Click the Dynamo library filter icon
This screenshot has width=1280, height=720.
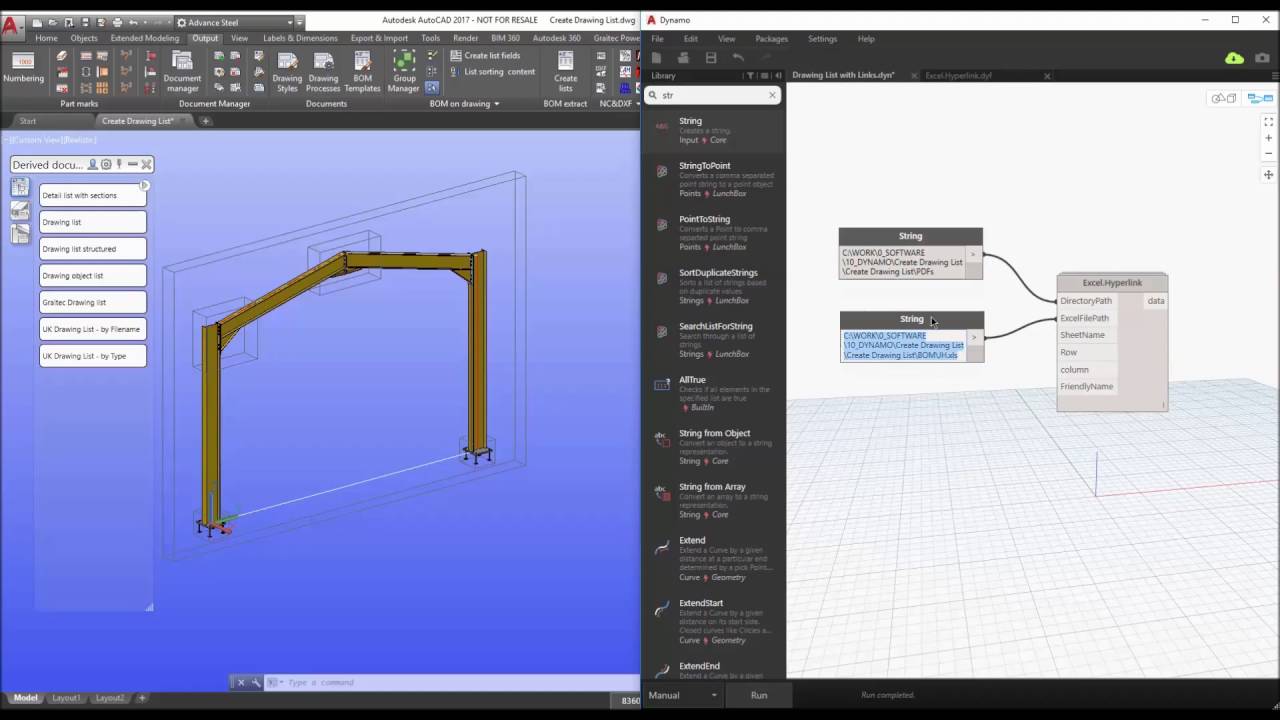[x=750, y=76]
